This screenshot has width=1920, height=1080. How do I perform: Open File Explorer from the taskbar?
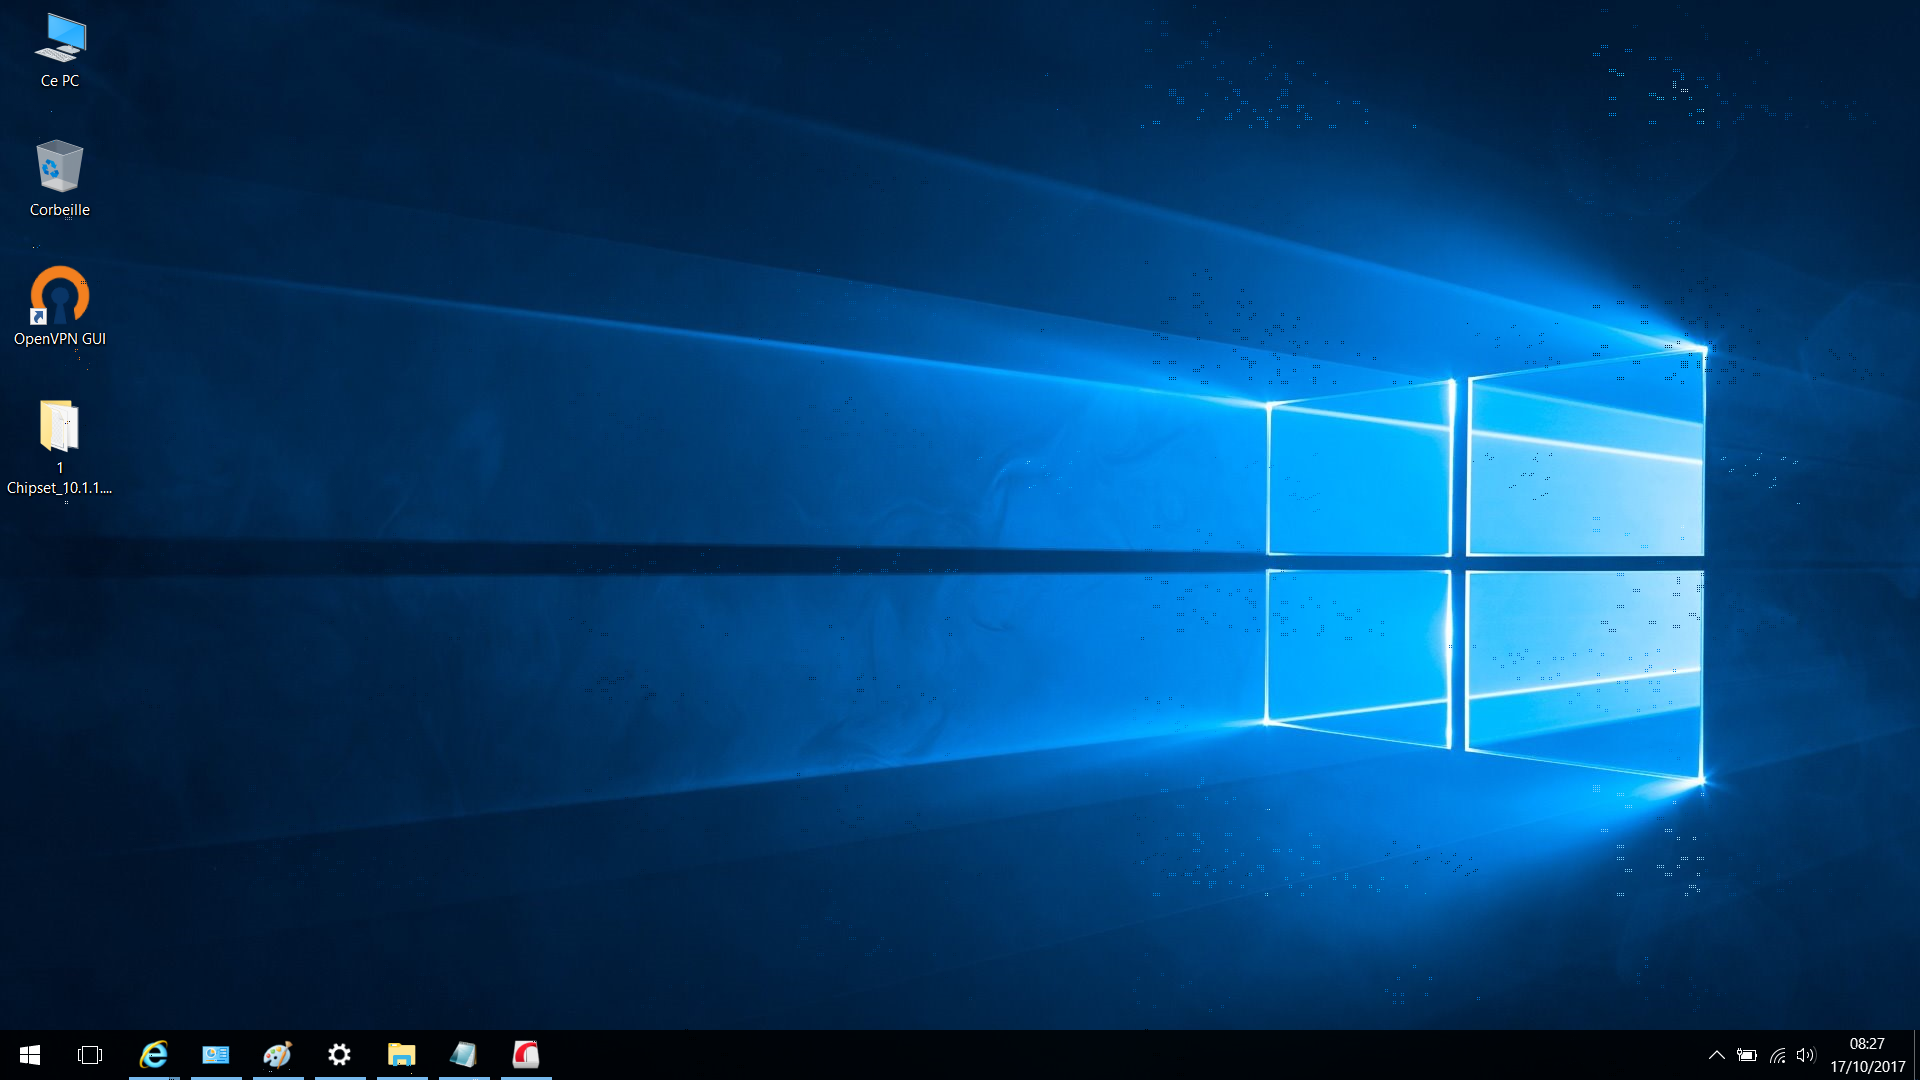(402, 1055)
